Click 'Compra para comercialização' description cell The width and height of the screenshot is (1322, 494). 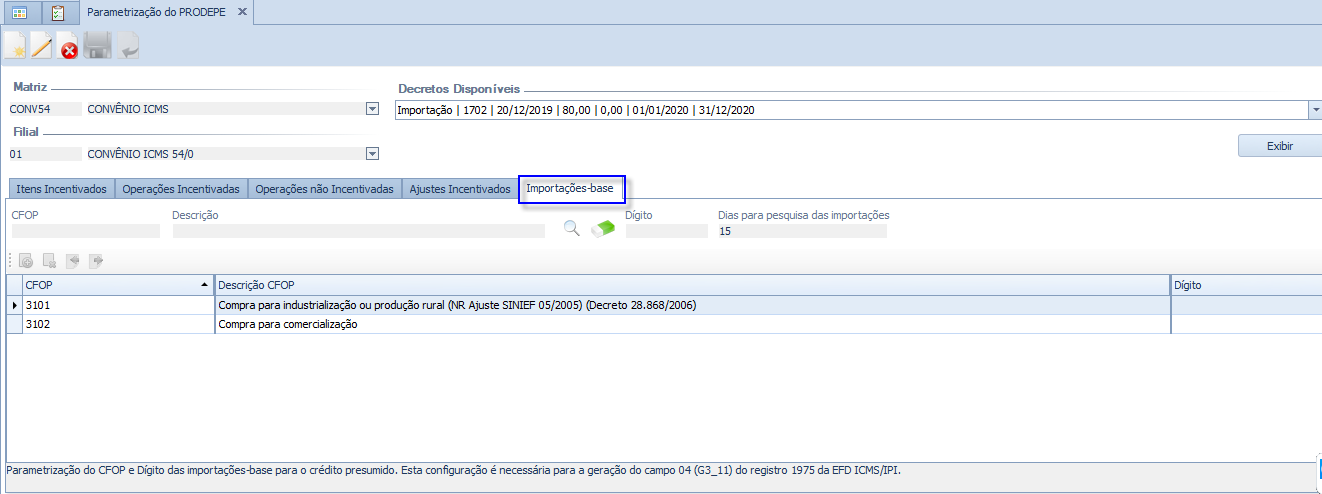click(x=692, y=324)
